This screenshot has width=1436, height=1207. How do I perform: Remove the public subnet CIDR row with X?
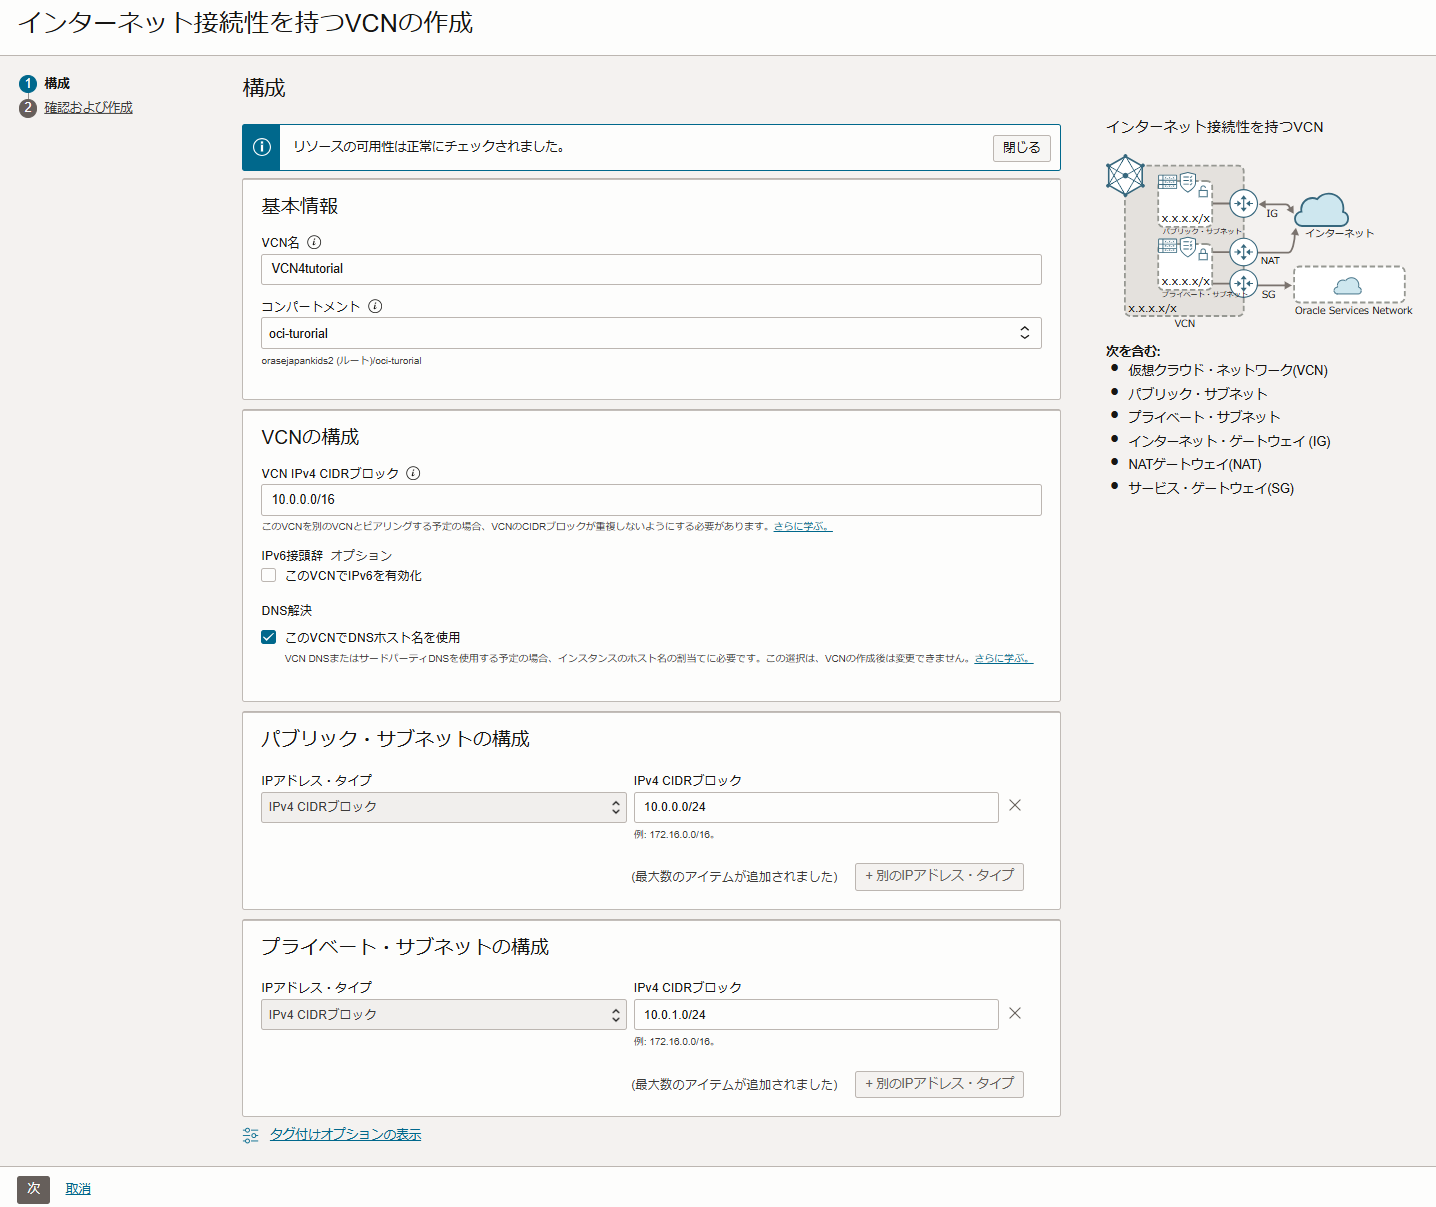[1014, 805]
